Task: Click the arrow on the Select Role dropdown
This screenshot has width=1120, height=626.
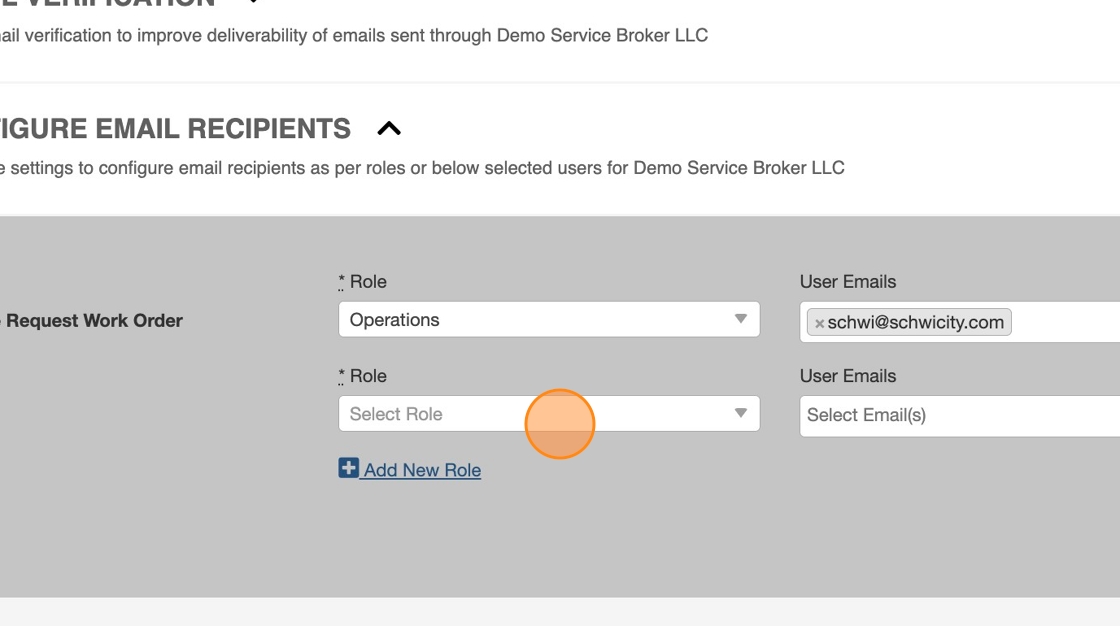Action: point(741,413)
